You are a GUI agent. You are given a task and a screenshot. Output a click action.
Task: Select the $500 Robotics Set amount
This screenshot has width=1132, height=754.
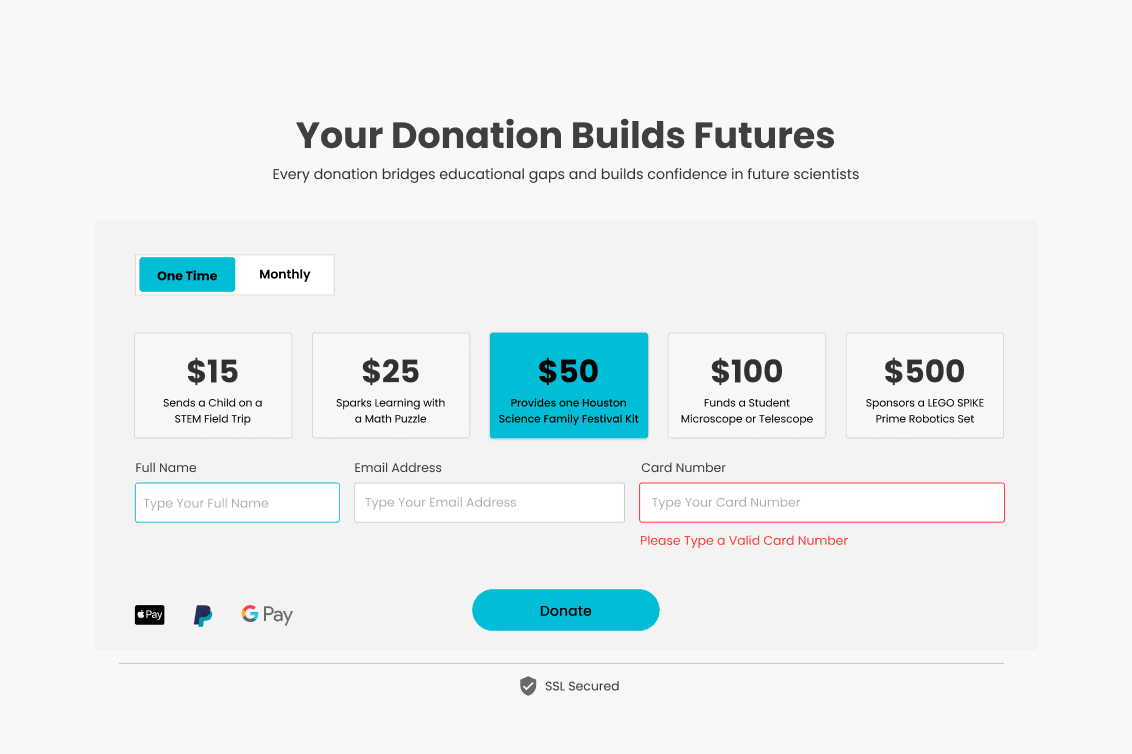click(x=924, y=385)
